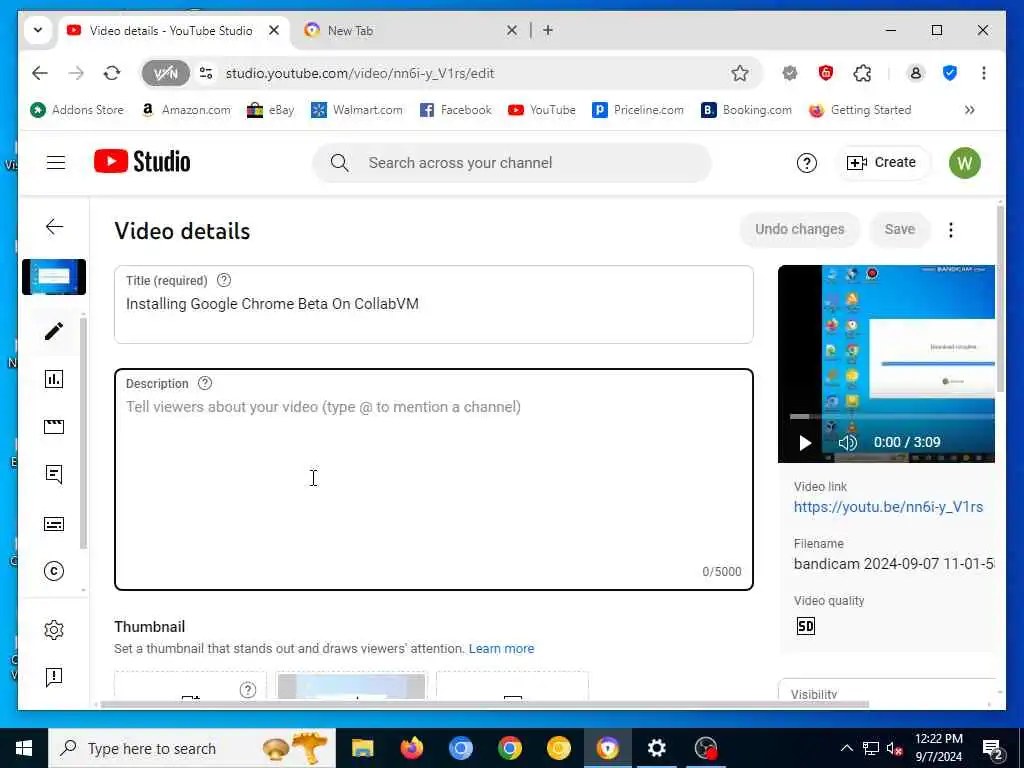
Task: Select the auto-generated second thumbnail option
Action: coord(351,686)
